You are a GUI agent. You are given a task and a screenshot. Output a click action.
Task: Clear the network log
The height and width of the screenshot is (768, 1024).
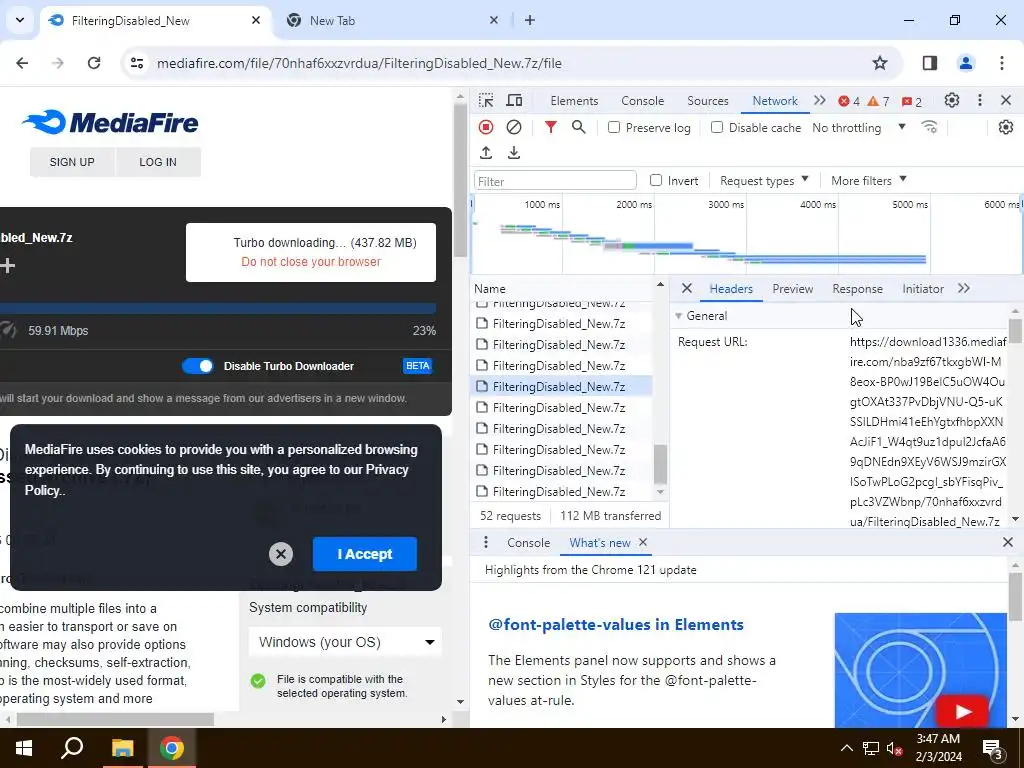point(514,127)
